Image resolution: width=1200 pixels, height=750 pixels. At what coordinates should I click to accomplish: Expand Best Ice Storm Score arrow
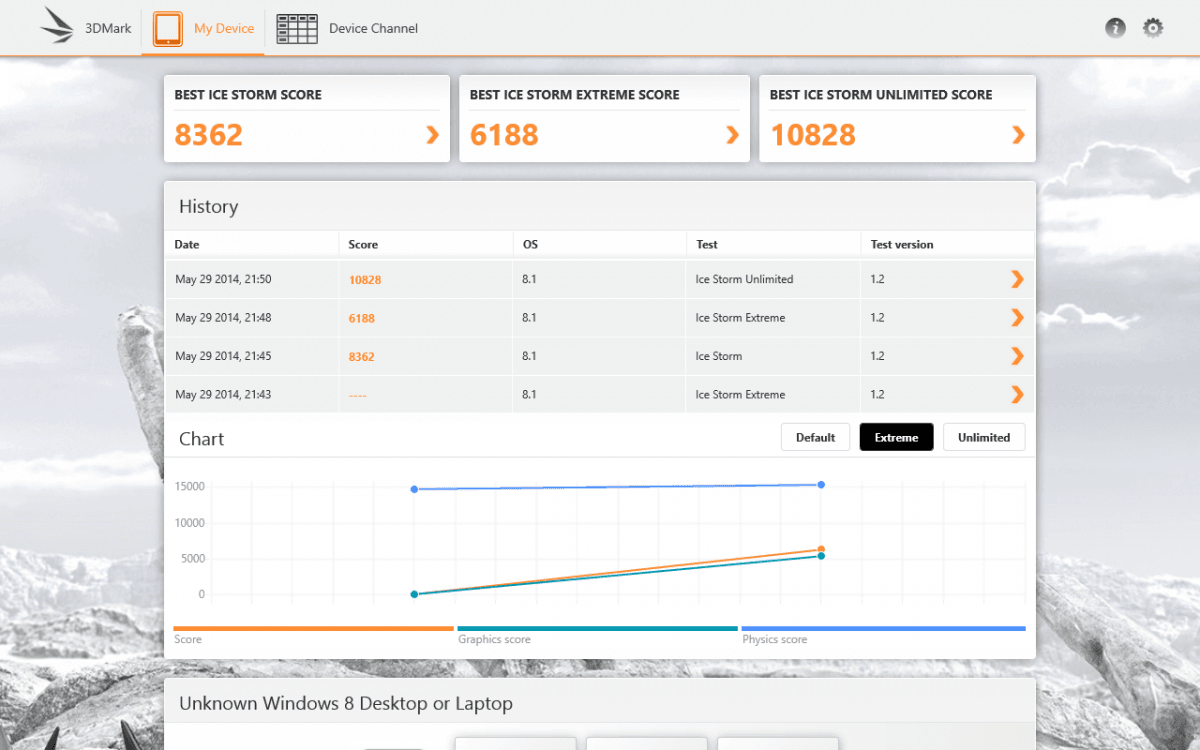[x=432, y=135]
